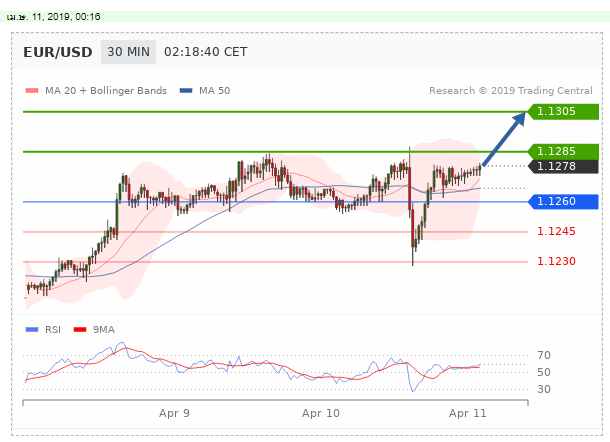Click the RSI legend color swatch

point(32,330)
